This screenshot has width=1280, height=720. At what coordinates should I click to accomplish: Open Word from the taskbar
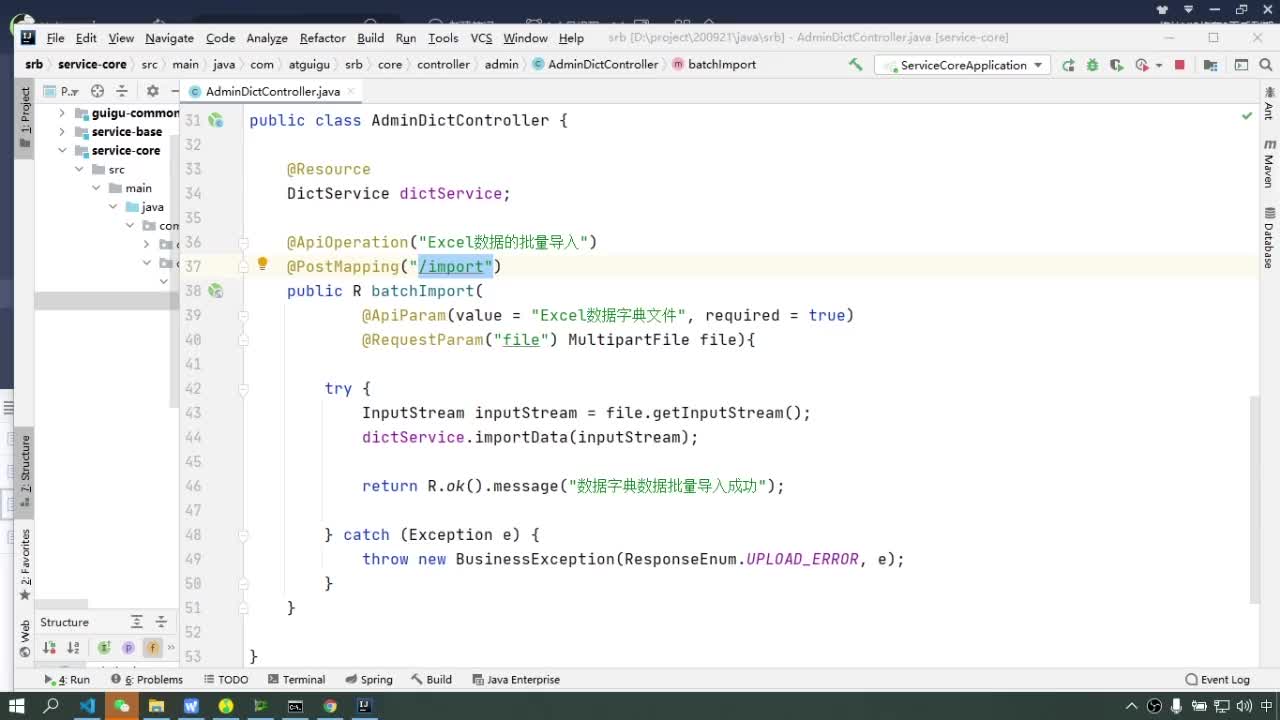(191, 706)
